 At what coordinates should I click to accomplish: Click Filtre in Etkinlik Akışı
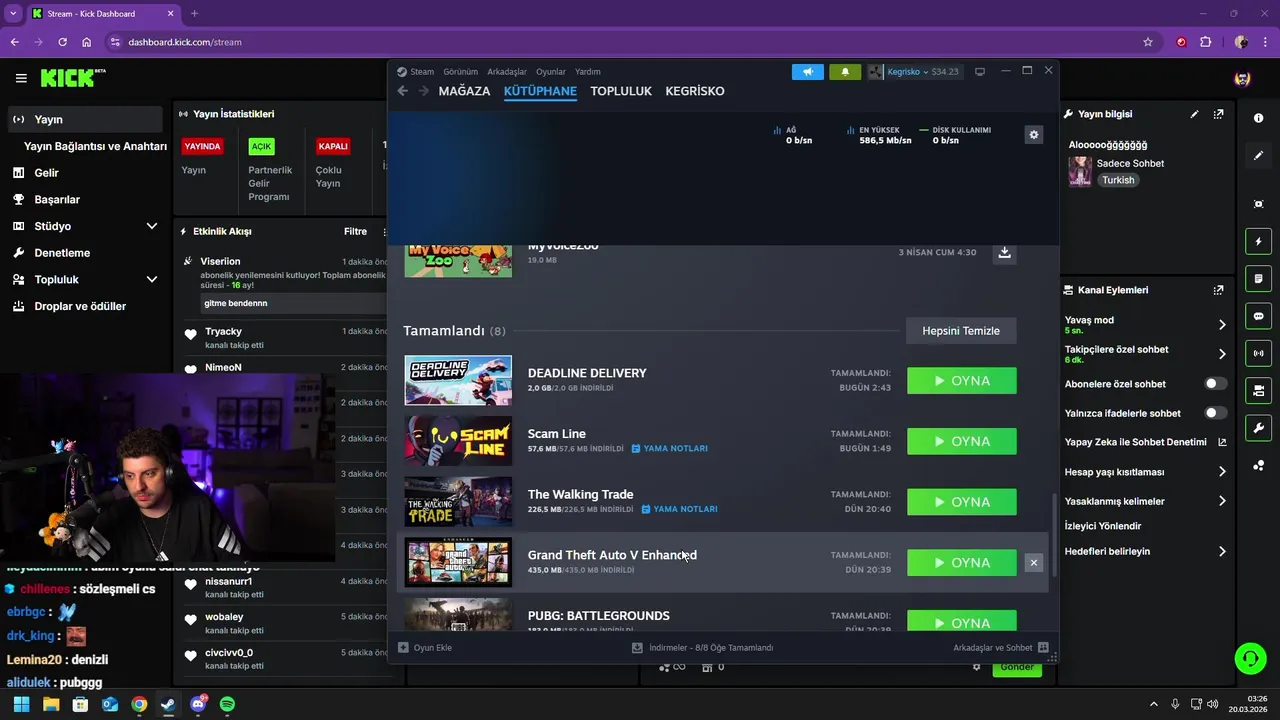tap(355, 231)
